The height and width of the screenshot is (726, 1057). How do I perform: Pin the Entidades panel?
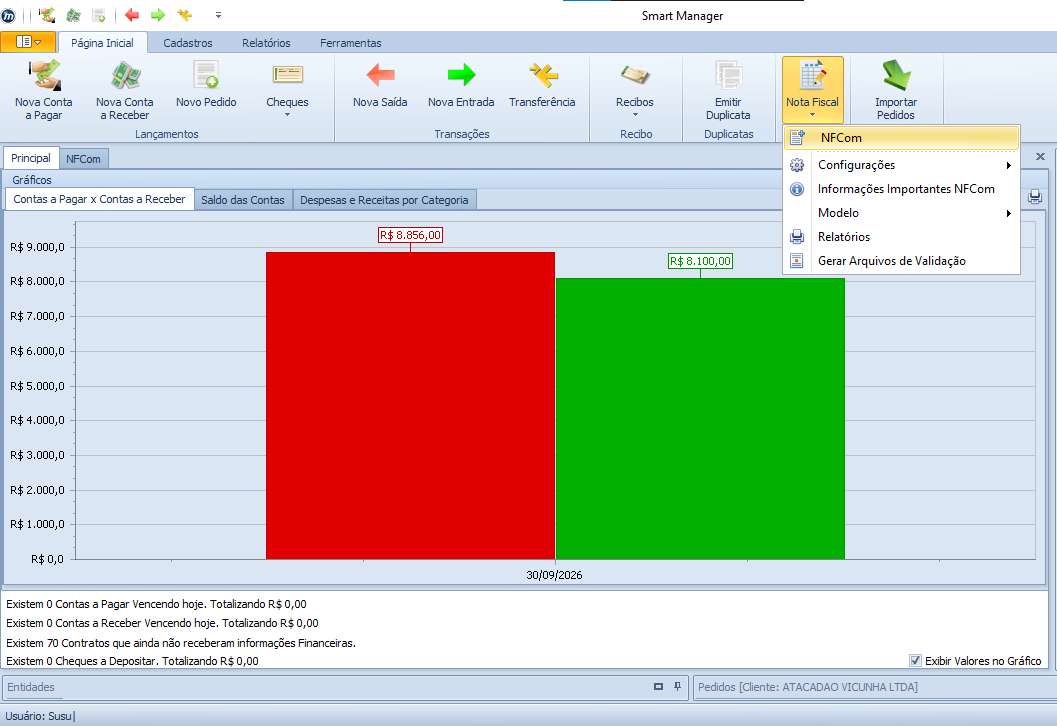click(x=677, y=686)
